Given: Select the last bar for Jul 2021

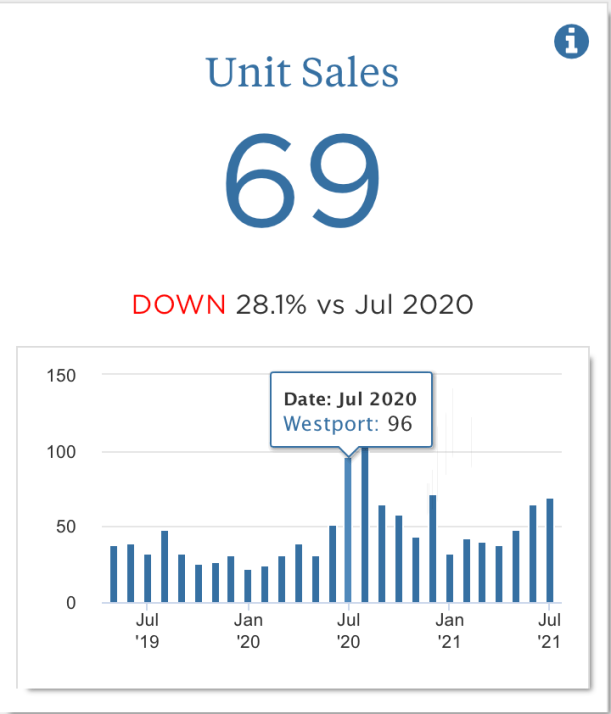Looking at the screenshot, I should click(x=550, y=551).
